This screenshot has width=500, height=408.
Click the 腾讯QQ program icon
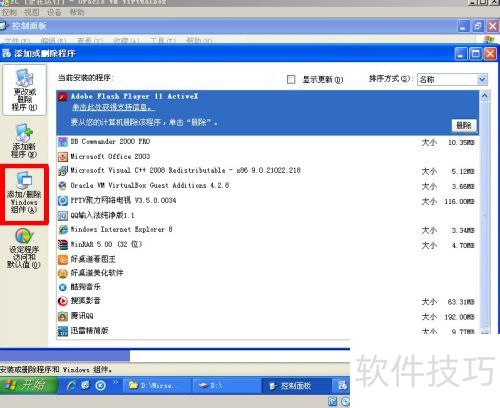click(63, 316)
